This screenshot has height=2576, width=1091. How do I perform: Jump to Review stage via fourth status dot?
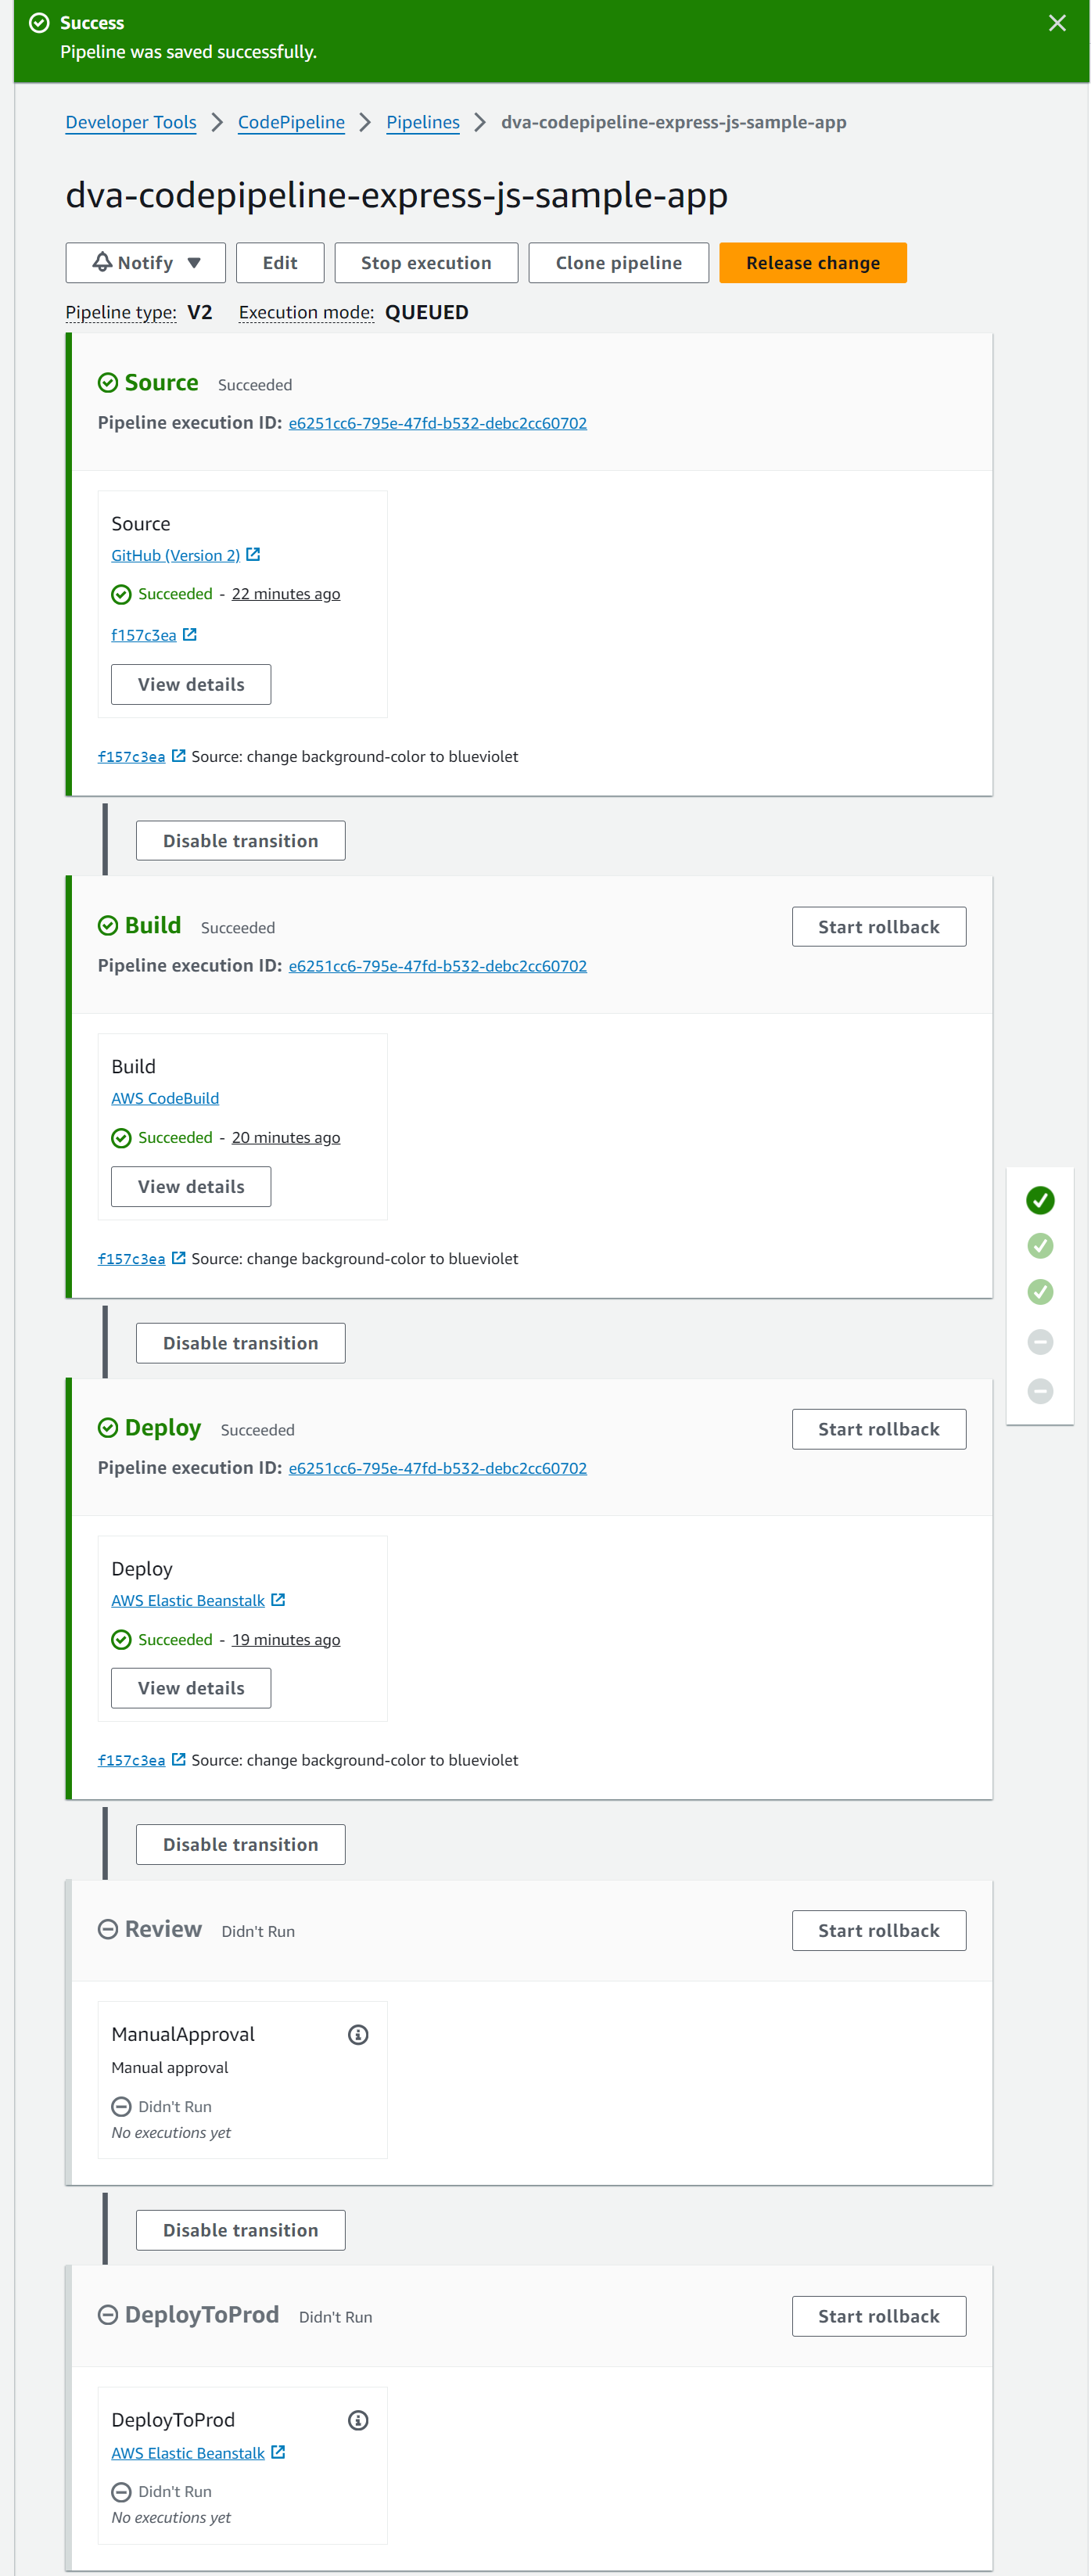tap(1040, 1341)
